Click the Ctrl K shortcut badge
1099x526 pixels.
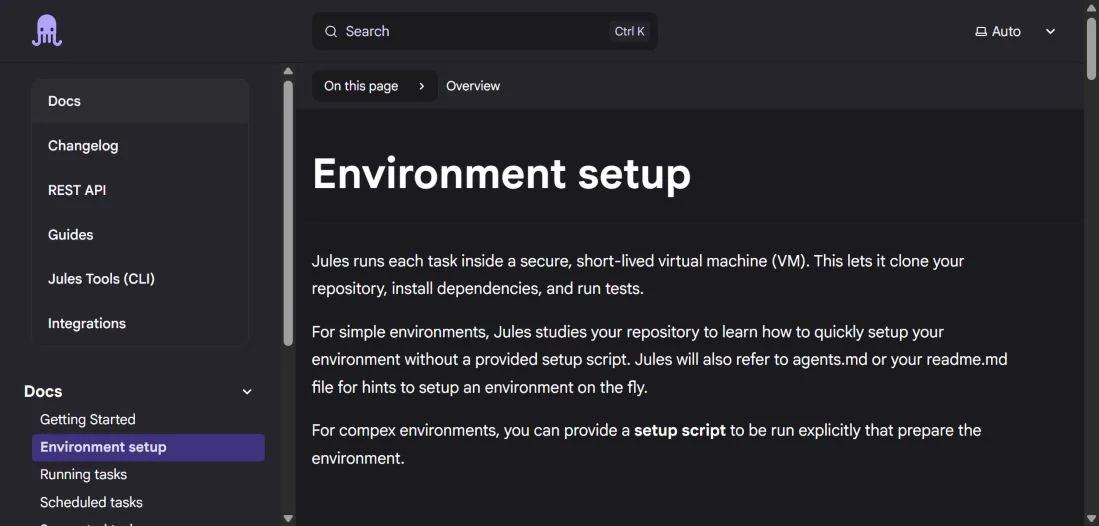coord(629,32)
